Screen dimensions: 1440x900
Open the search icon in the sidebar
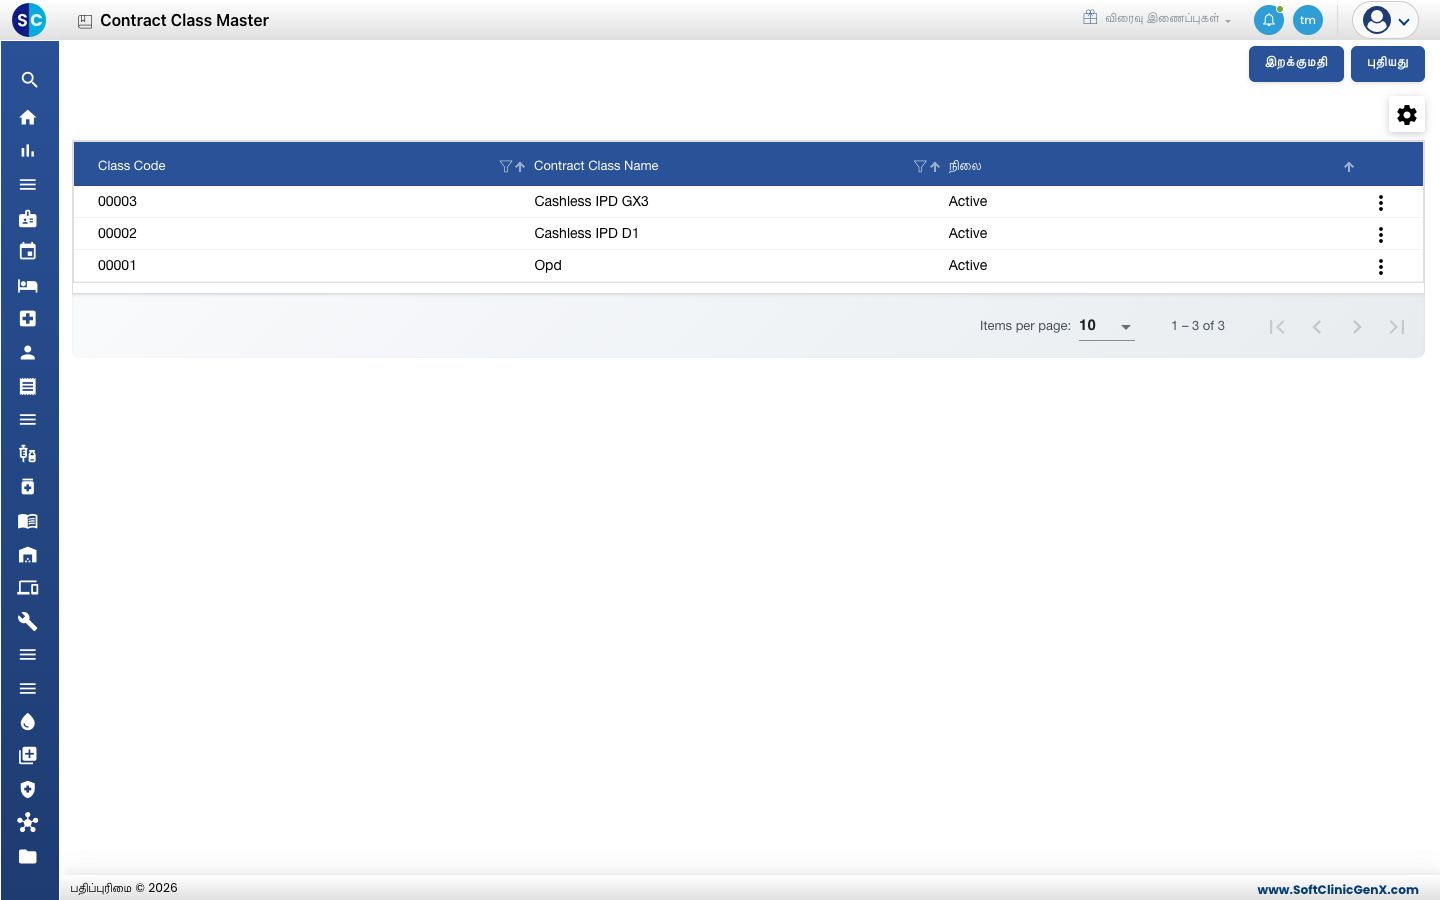[29, 80]
